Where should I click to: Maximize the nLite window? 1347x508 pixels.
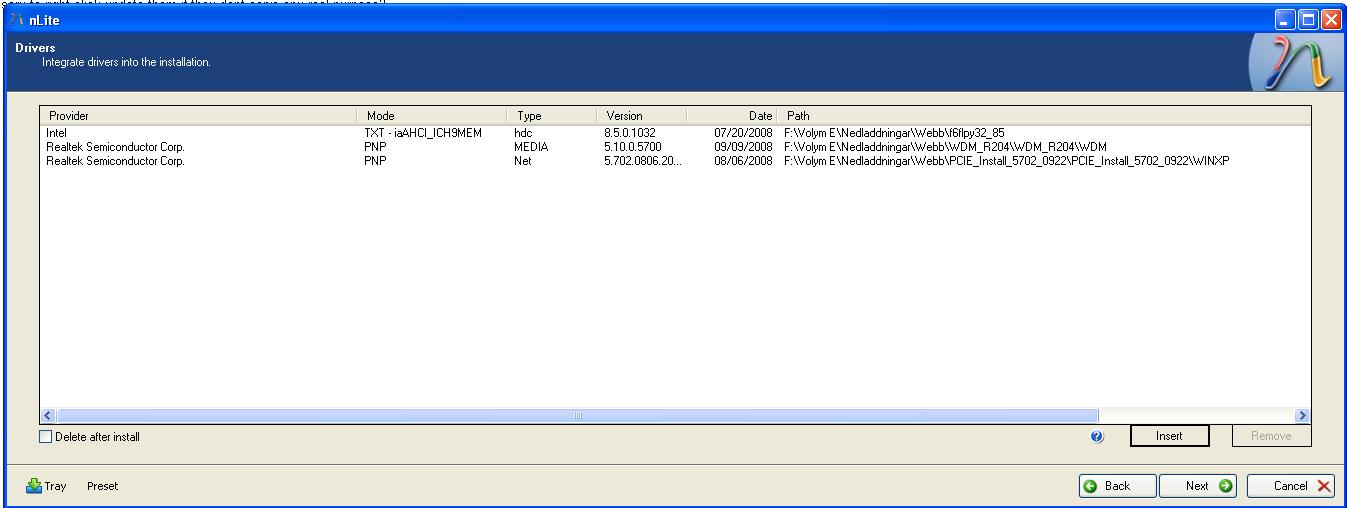[1309, 20]
